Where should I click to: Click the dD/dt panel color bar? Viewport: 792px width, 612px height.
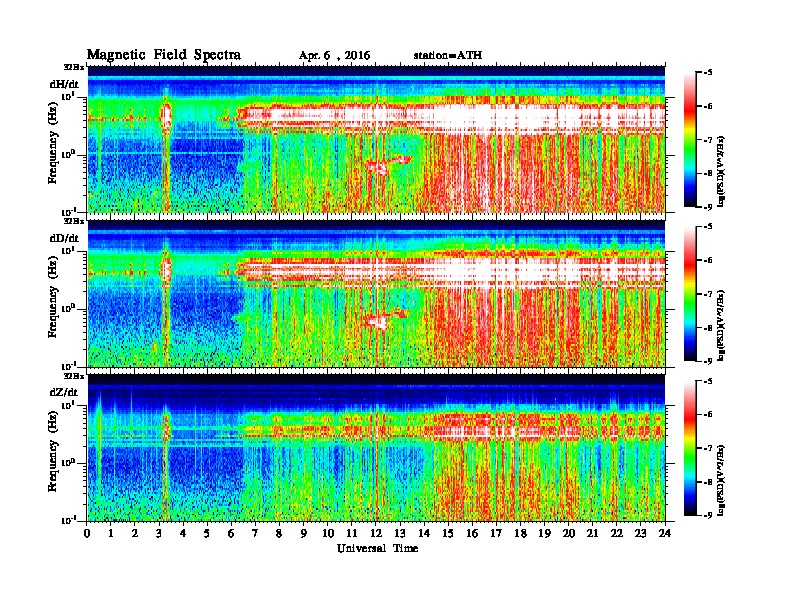pos(690,293)
